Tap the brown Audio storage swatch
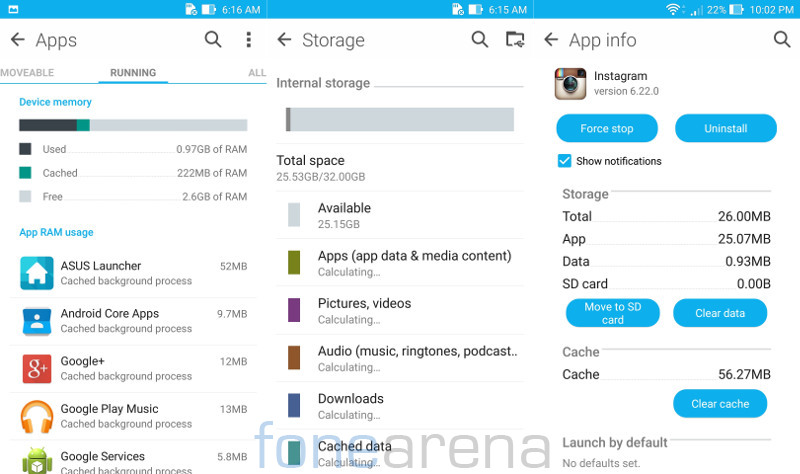Image resolution: width=800 pixels, height=474 pixels. tap(294, 357)
